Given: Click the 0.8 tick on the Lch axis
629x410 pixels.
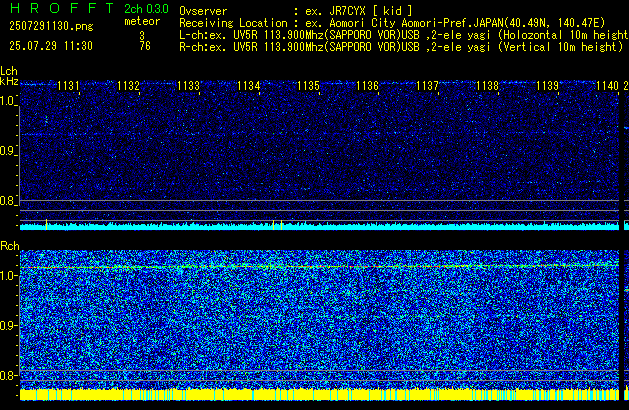Looking at the screenshot, I should coord(8,201).
